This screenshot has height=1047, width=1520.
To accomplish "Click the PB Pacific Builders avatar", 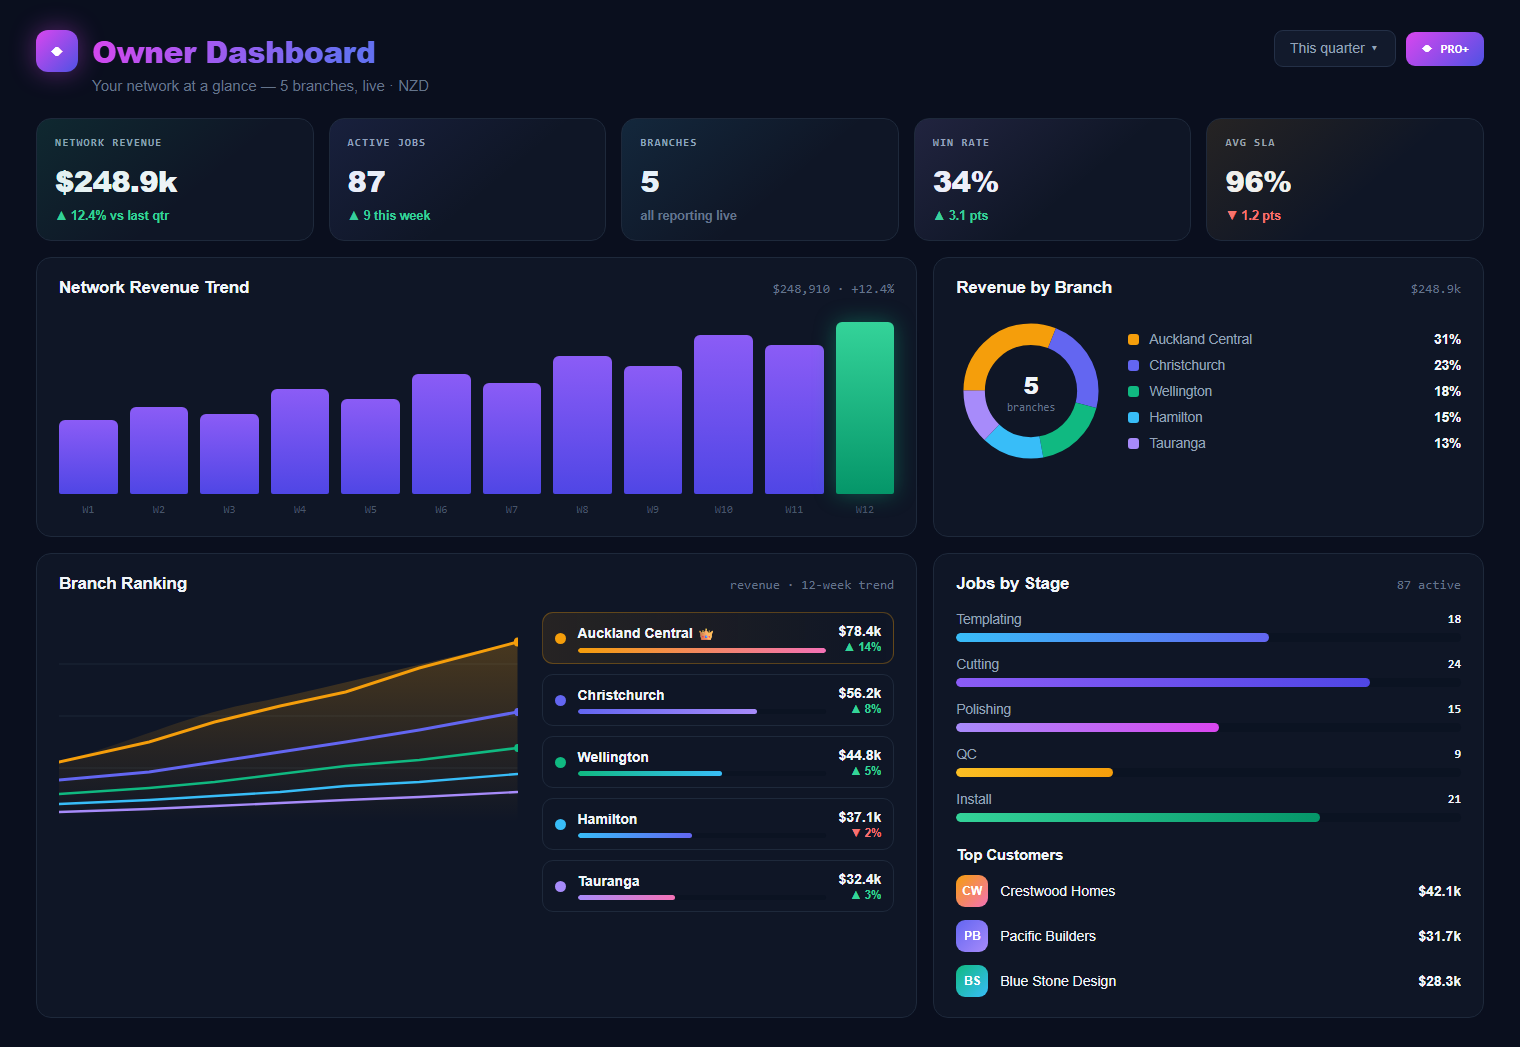I will pos(972,936).
